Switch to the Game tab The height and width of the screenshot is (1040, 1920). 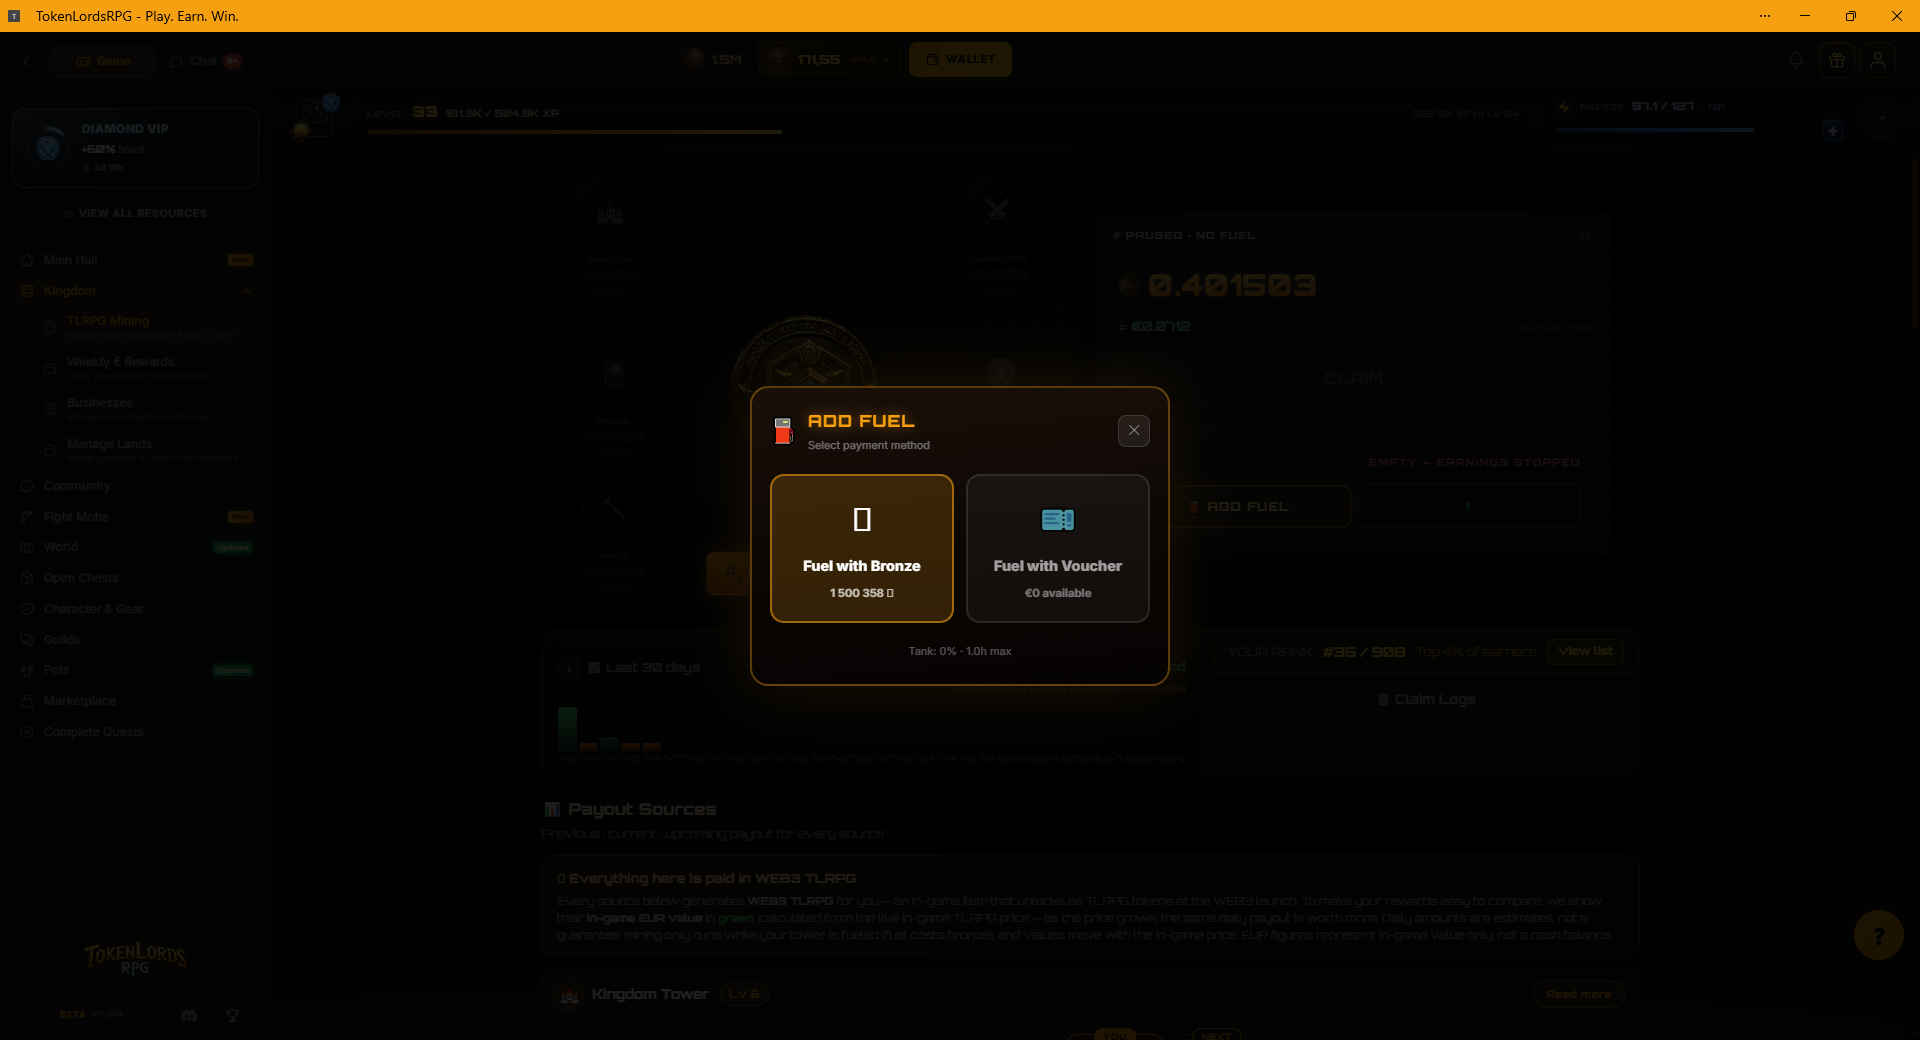pos(104,61)
